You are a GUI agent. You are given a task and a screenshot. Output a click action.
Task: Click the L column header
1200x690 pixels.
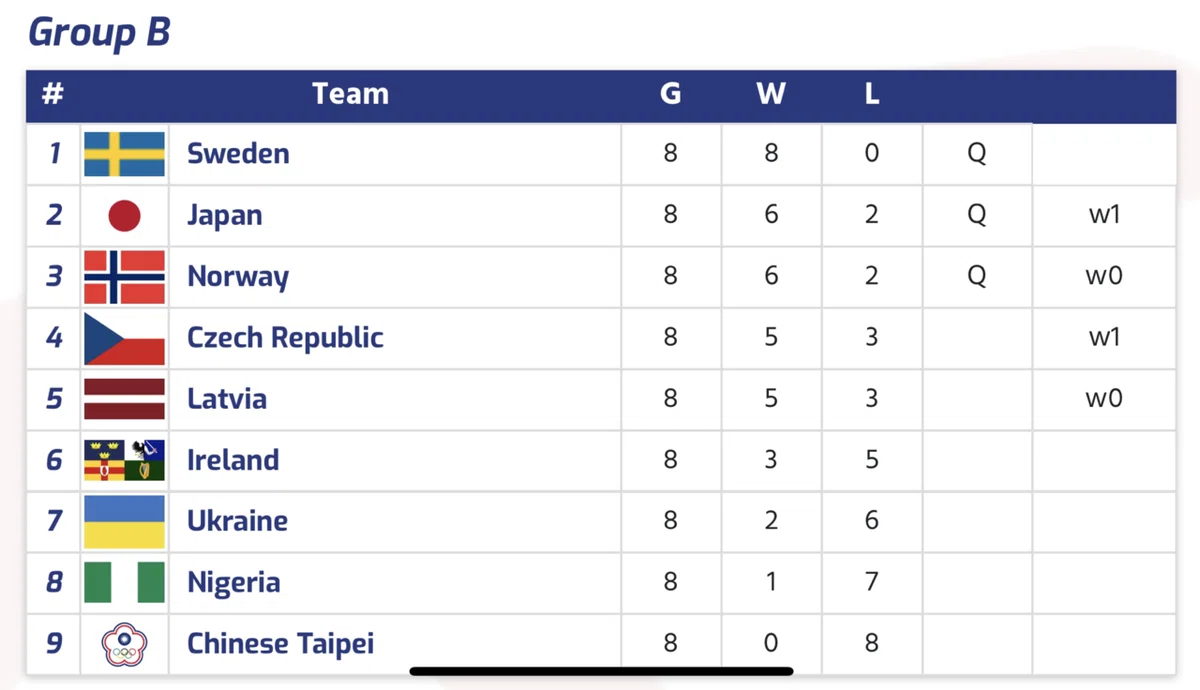coord(871,94)
